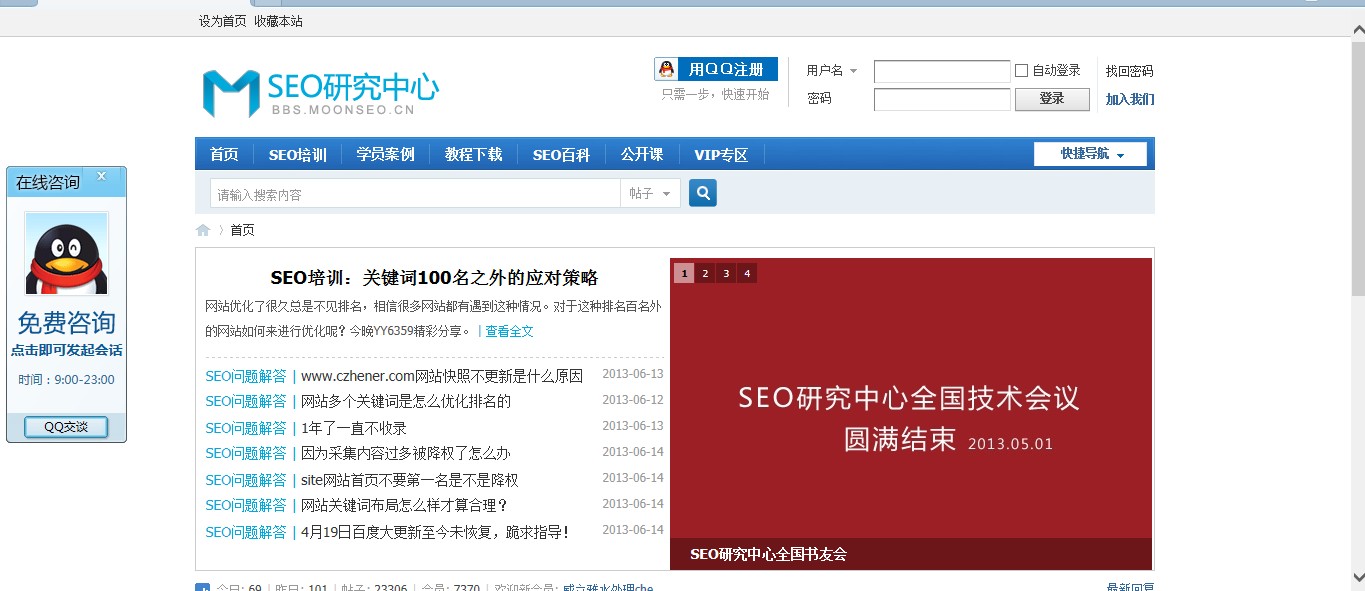
Task: Click the 用QQ注册 penguin button
Action: click(715, 69)
